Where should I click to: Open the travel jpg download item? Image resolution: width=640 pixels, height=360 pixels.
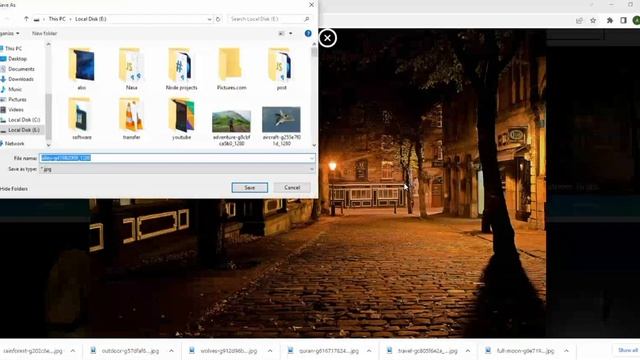pos(422,351)
